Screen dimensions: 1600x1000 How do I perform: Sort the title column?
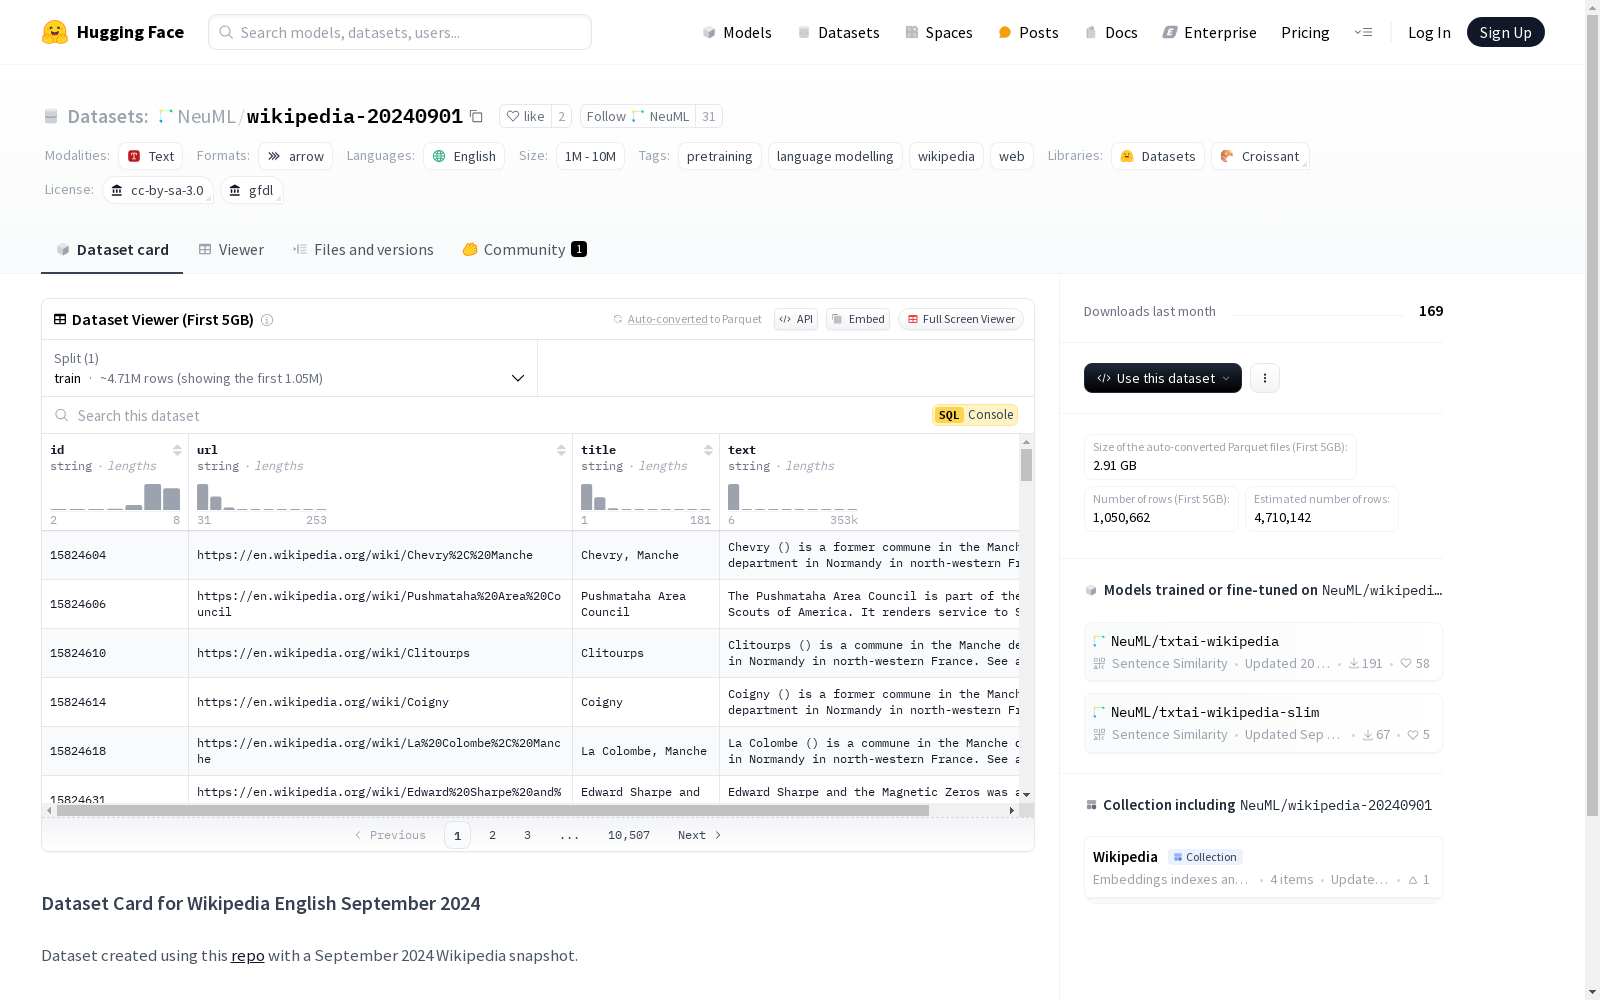(708, 450)
